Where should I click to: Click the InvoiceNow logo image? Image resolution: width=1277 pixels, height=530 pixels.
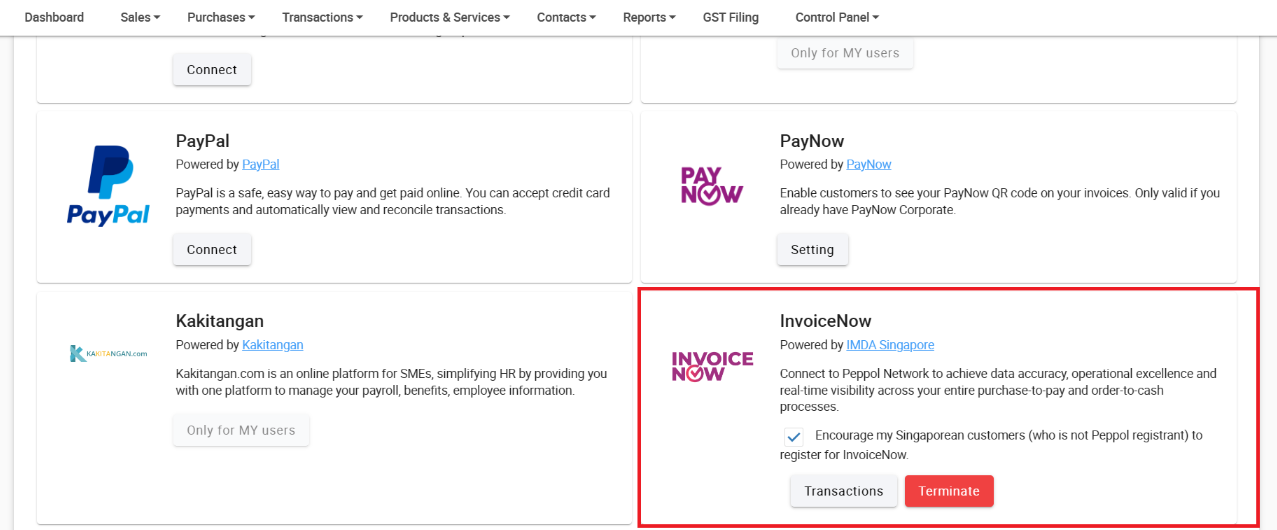(x=712, y=366)
